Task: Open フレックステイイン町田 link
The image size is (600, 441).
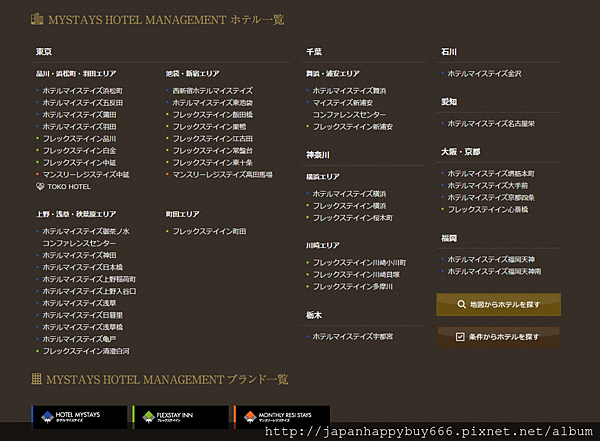Action: pyautogui.click(x=209, y=231)
